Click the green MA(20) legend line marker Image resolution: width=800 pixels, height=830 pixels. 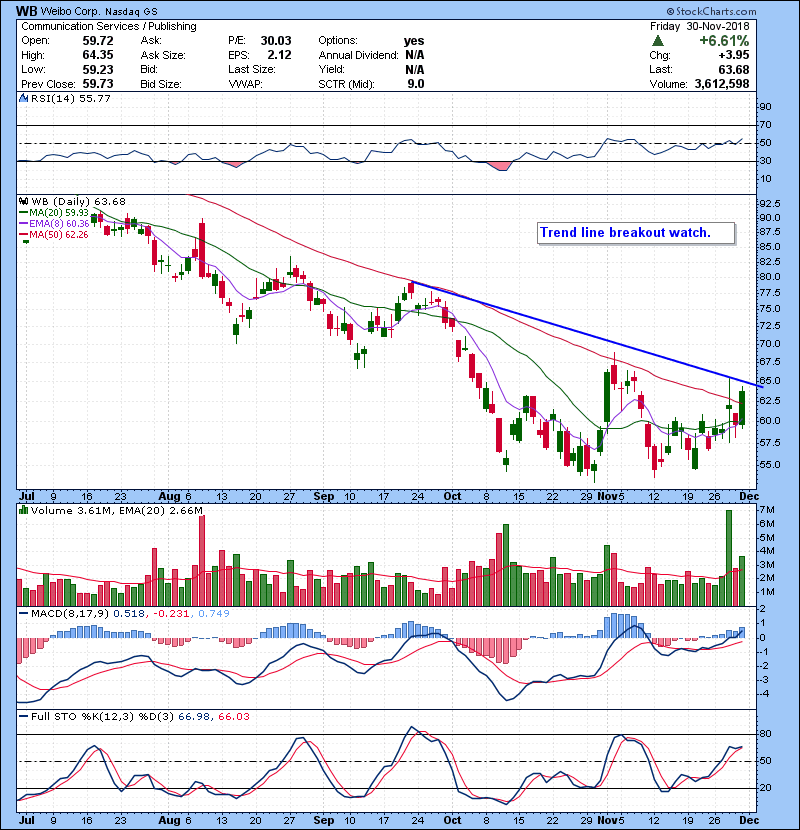(x=24, y=212)
